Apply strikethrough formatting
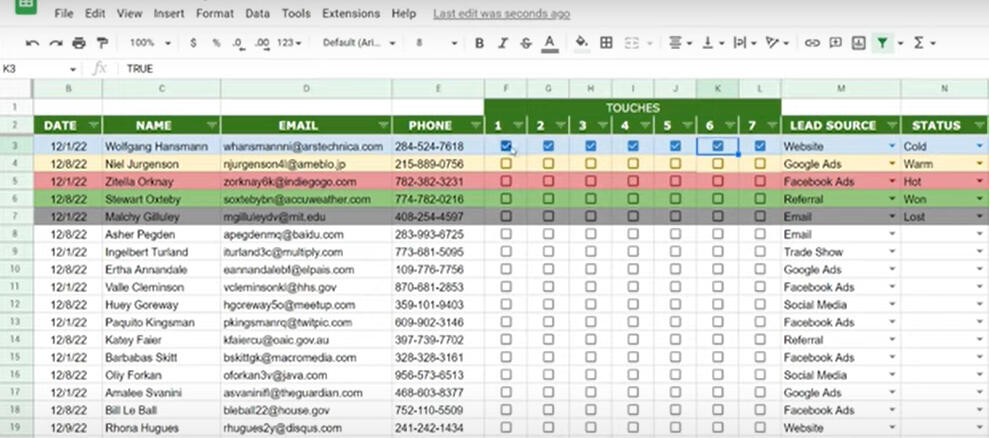 click(526, 43)
